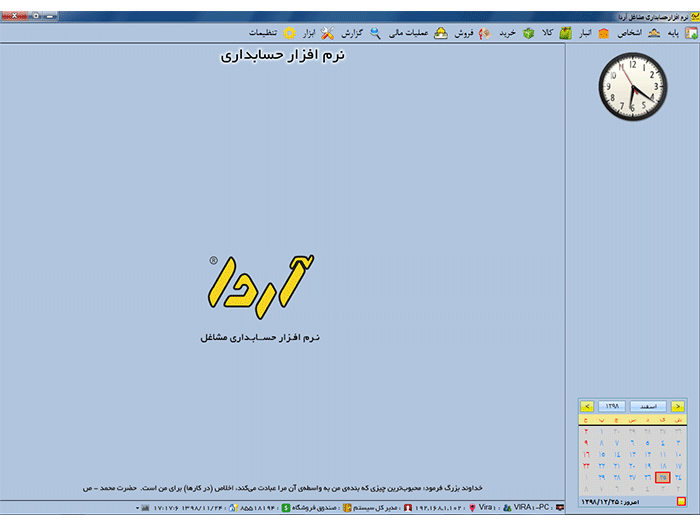The image size is (700, 525).
Task: Open the month اسفند selector in the calendar
Action: [648, 406]
